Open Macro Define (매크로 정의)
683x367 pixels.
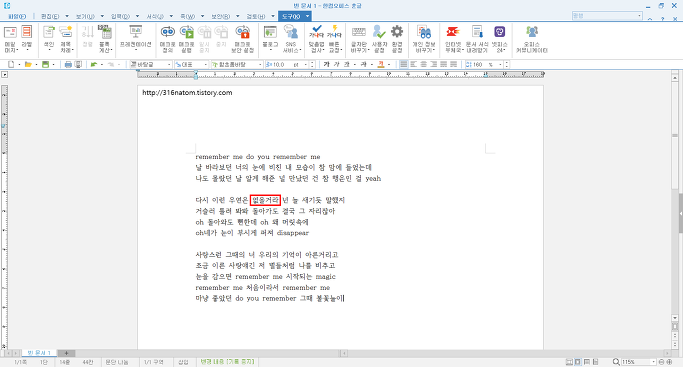click(x=168, y=39)
